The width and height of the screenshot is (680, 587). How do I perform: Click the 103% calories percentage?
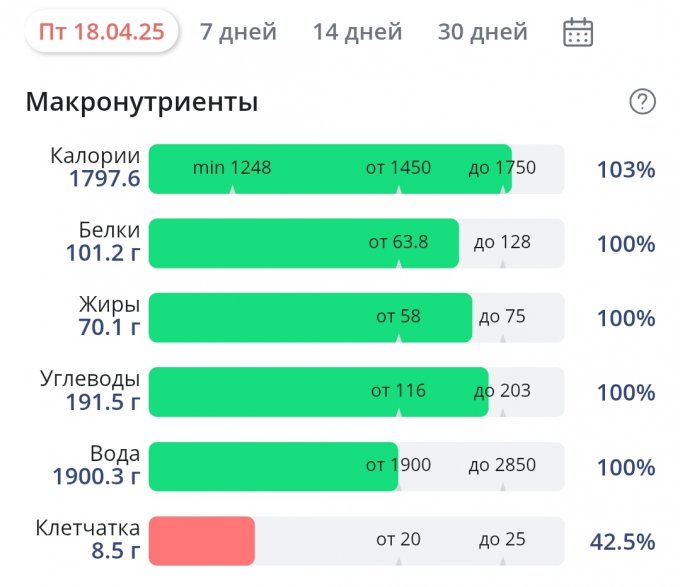coord(626,170)
